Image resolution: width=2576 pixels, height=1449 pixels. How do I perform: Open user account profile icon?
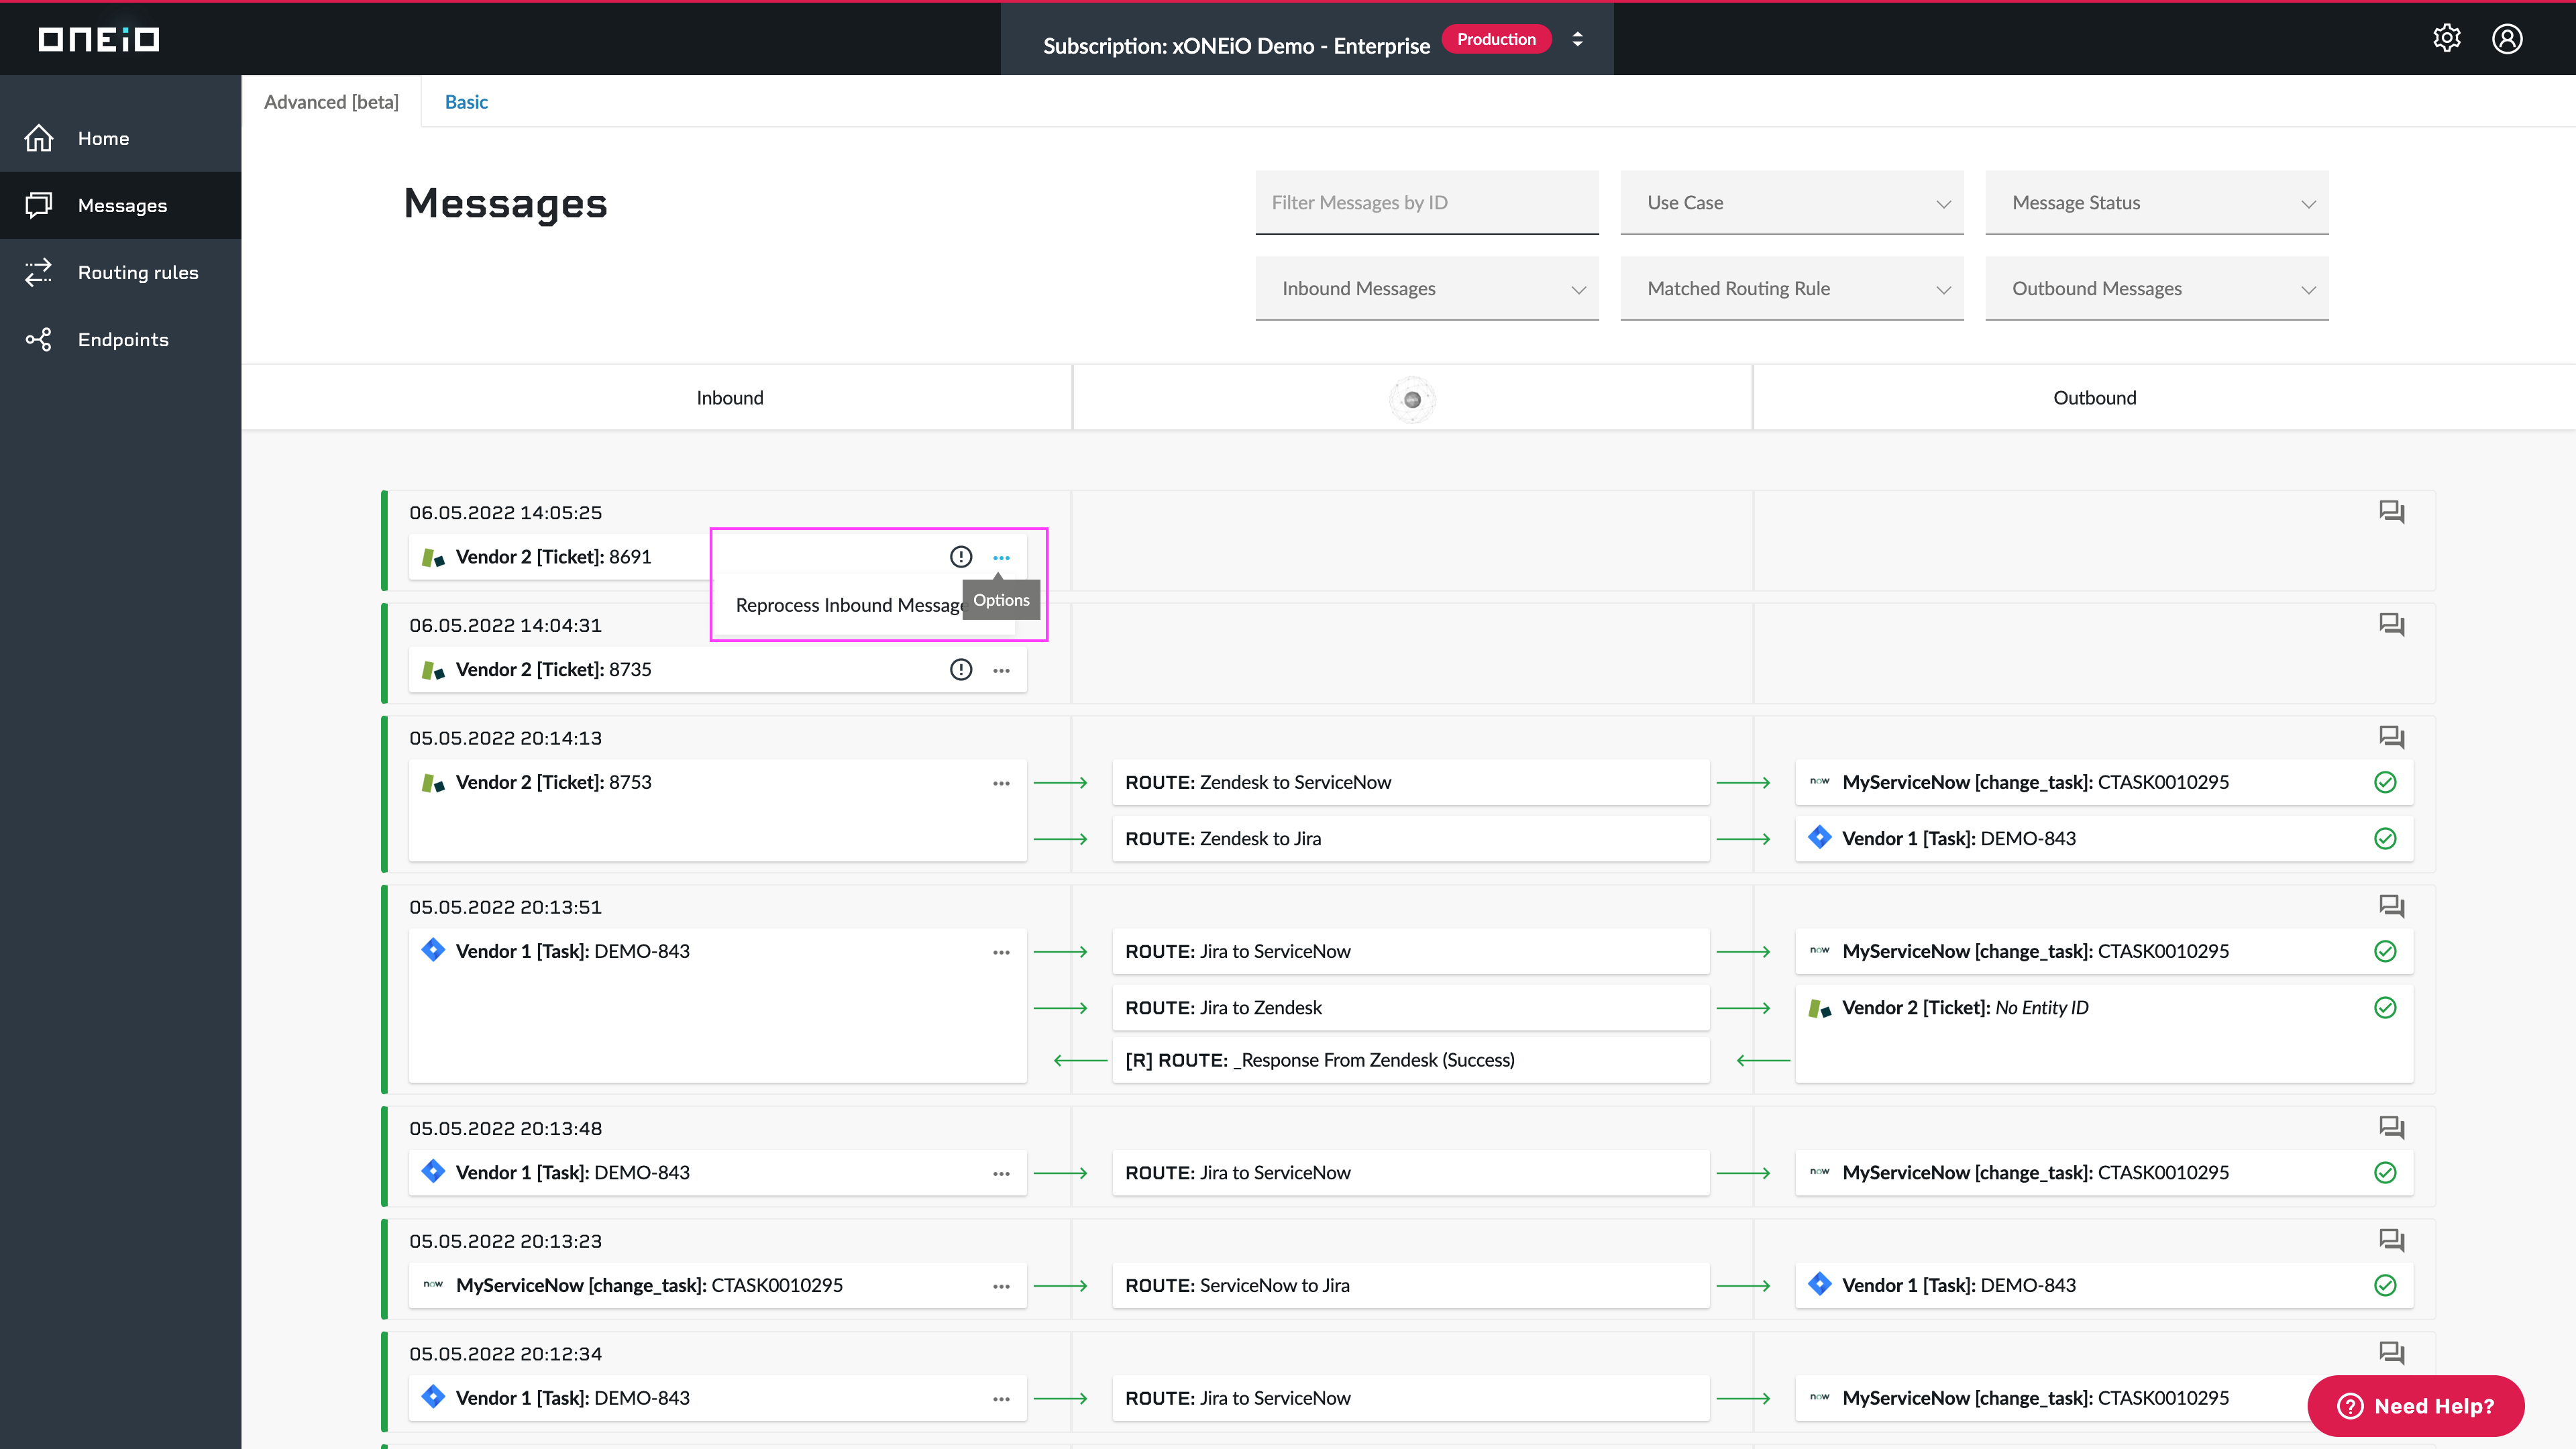pyautogui.click(x=2507, y=38)
